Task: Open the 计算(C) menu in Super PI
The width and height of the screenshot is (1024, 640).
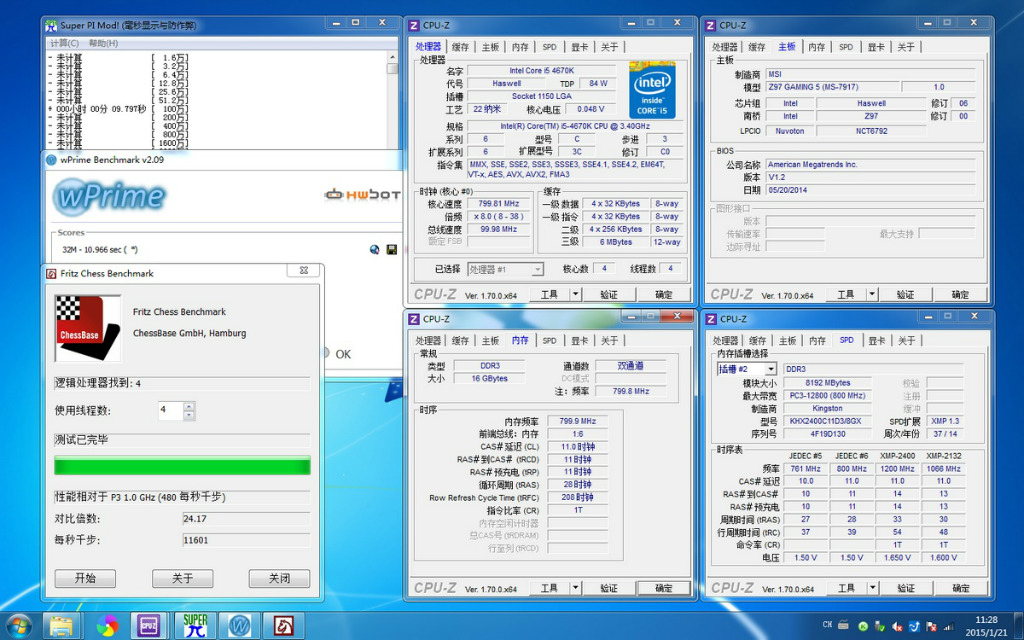Action: pos(65,43)
